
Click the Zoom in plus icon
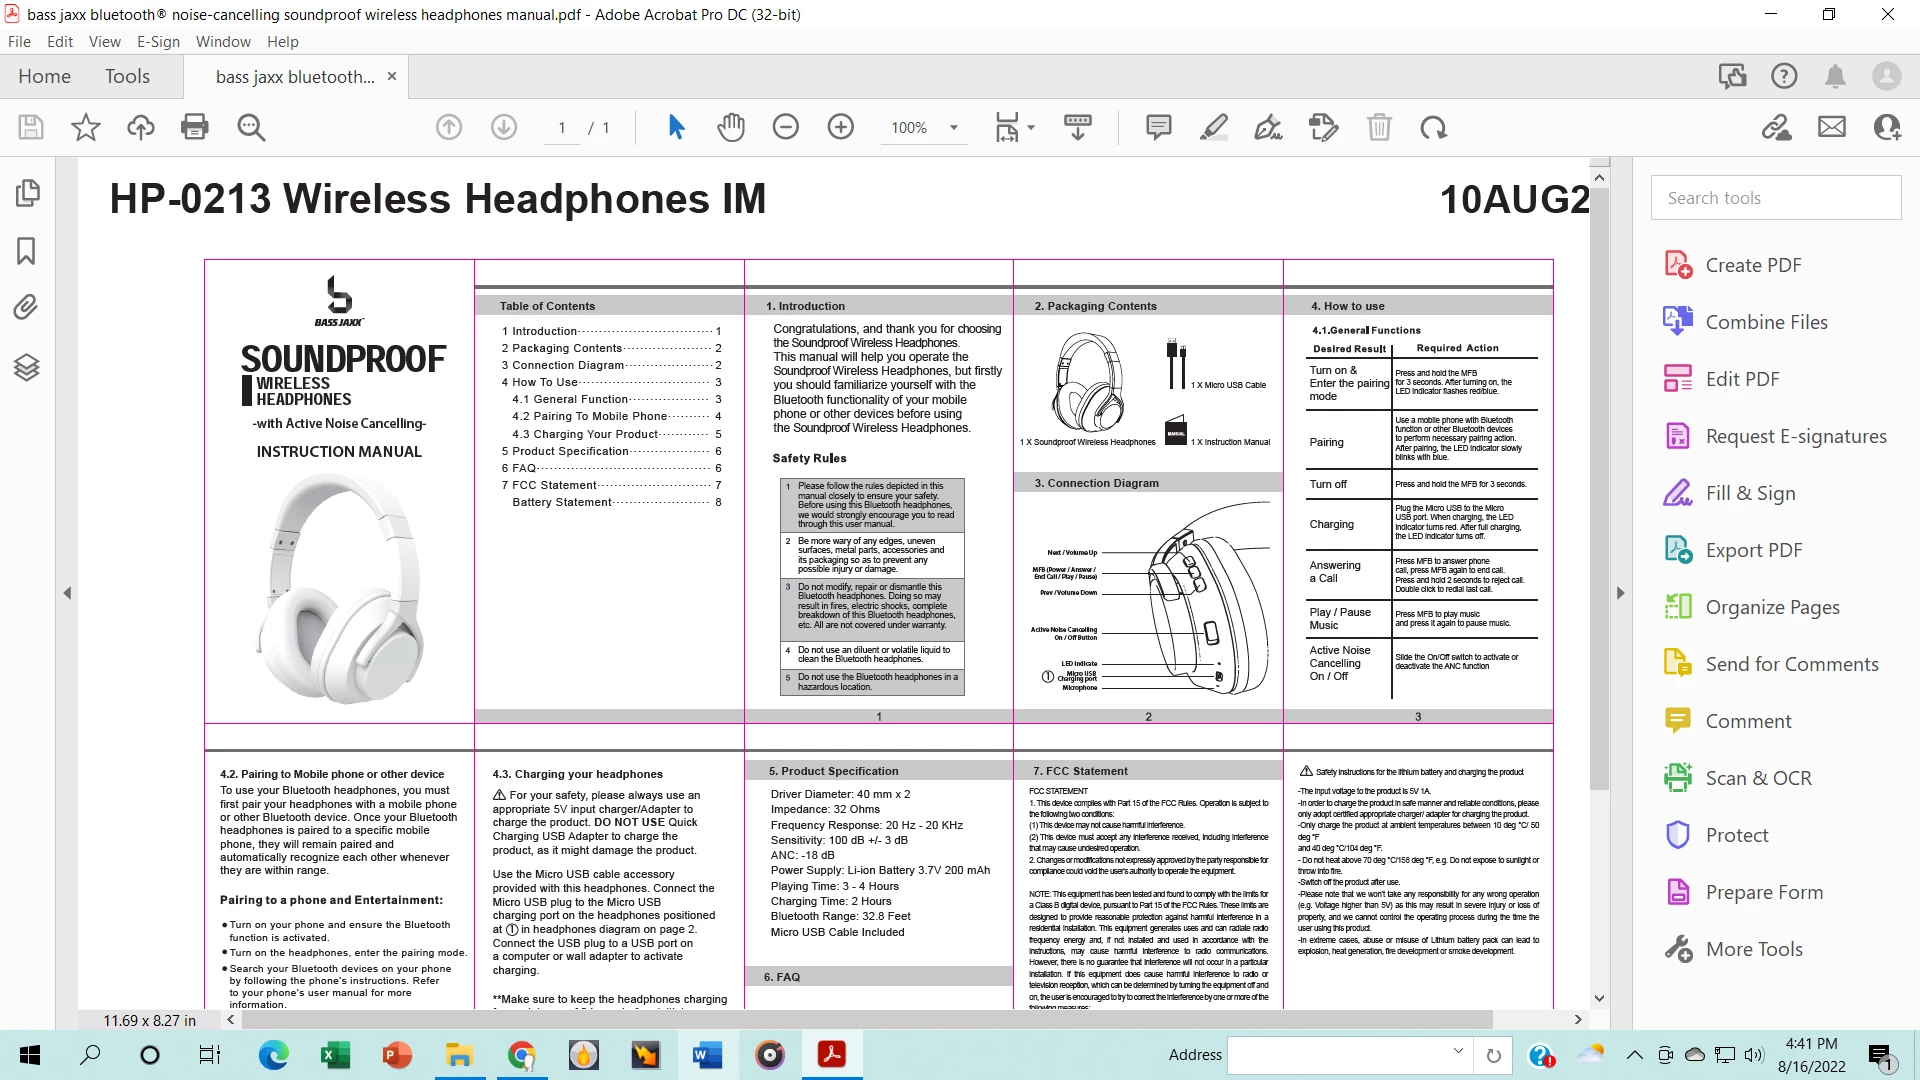pos(841,127)
